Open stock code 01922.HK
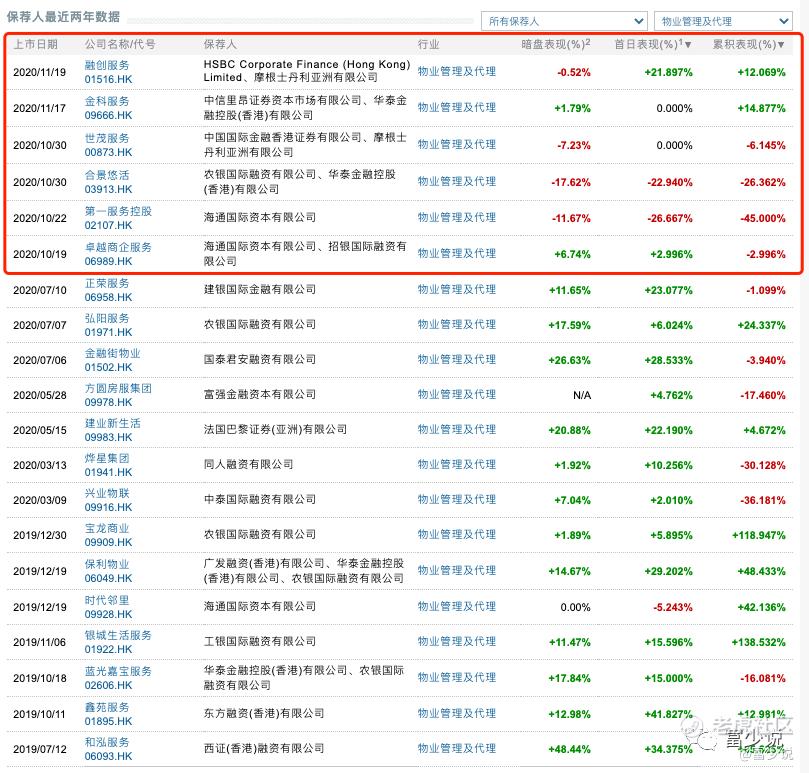 108,649
